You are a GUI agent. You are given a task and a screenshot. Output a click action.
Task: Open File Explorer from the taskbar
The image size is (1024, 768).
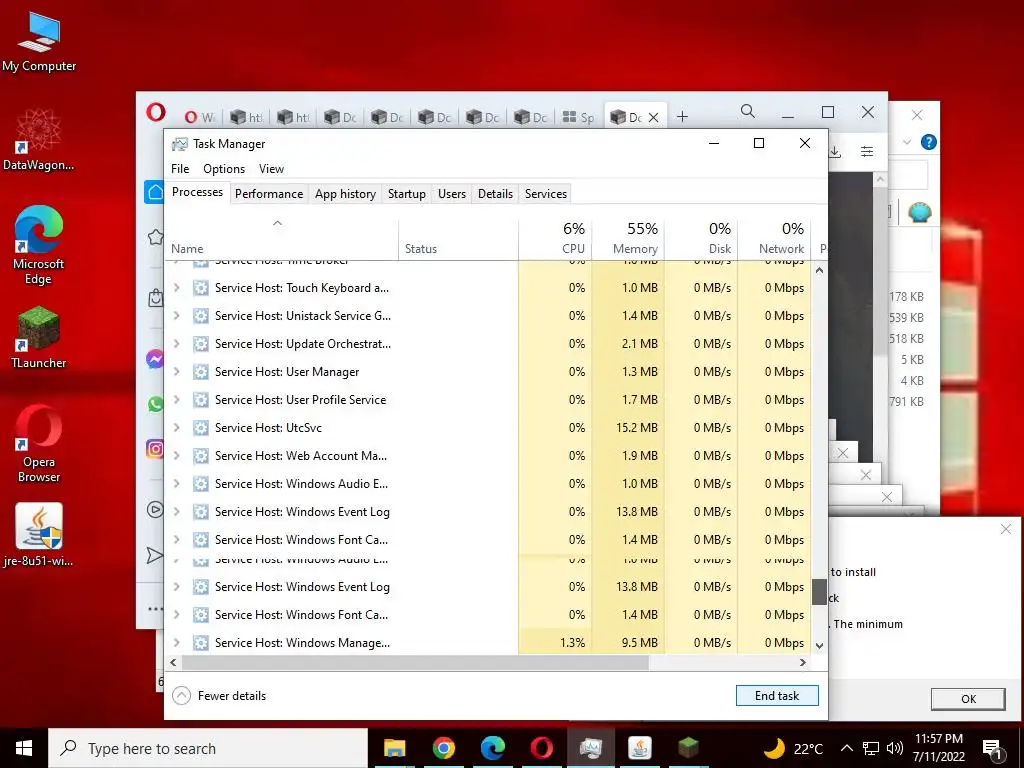coord(394,748)
